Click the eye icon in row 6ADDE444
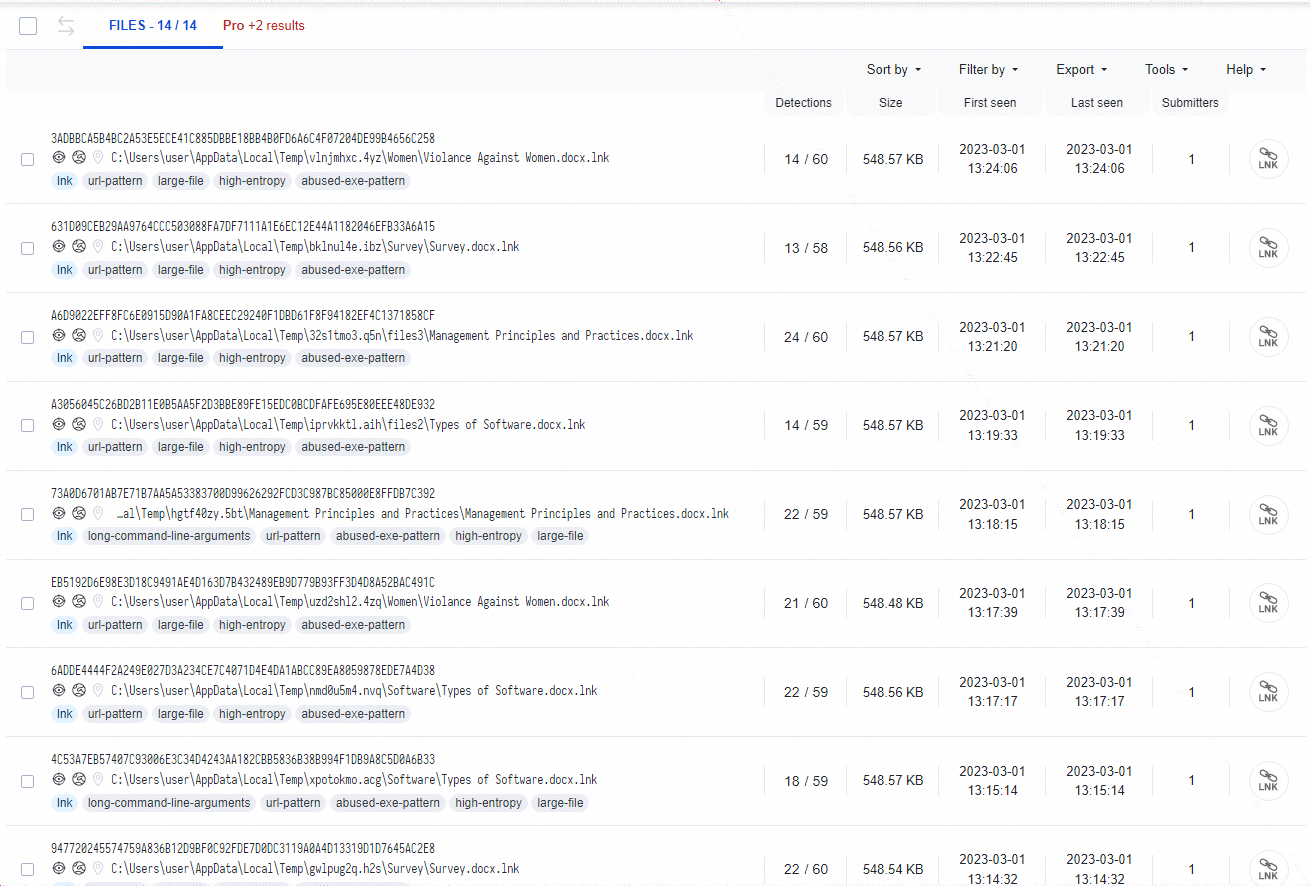 click(x=59, y=690)
